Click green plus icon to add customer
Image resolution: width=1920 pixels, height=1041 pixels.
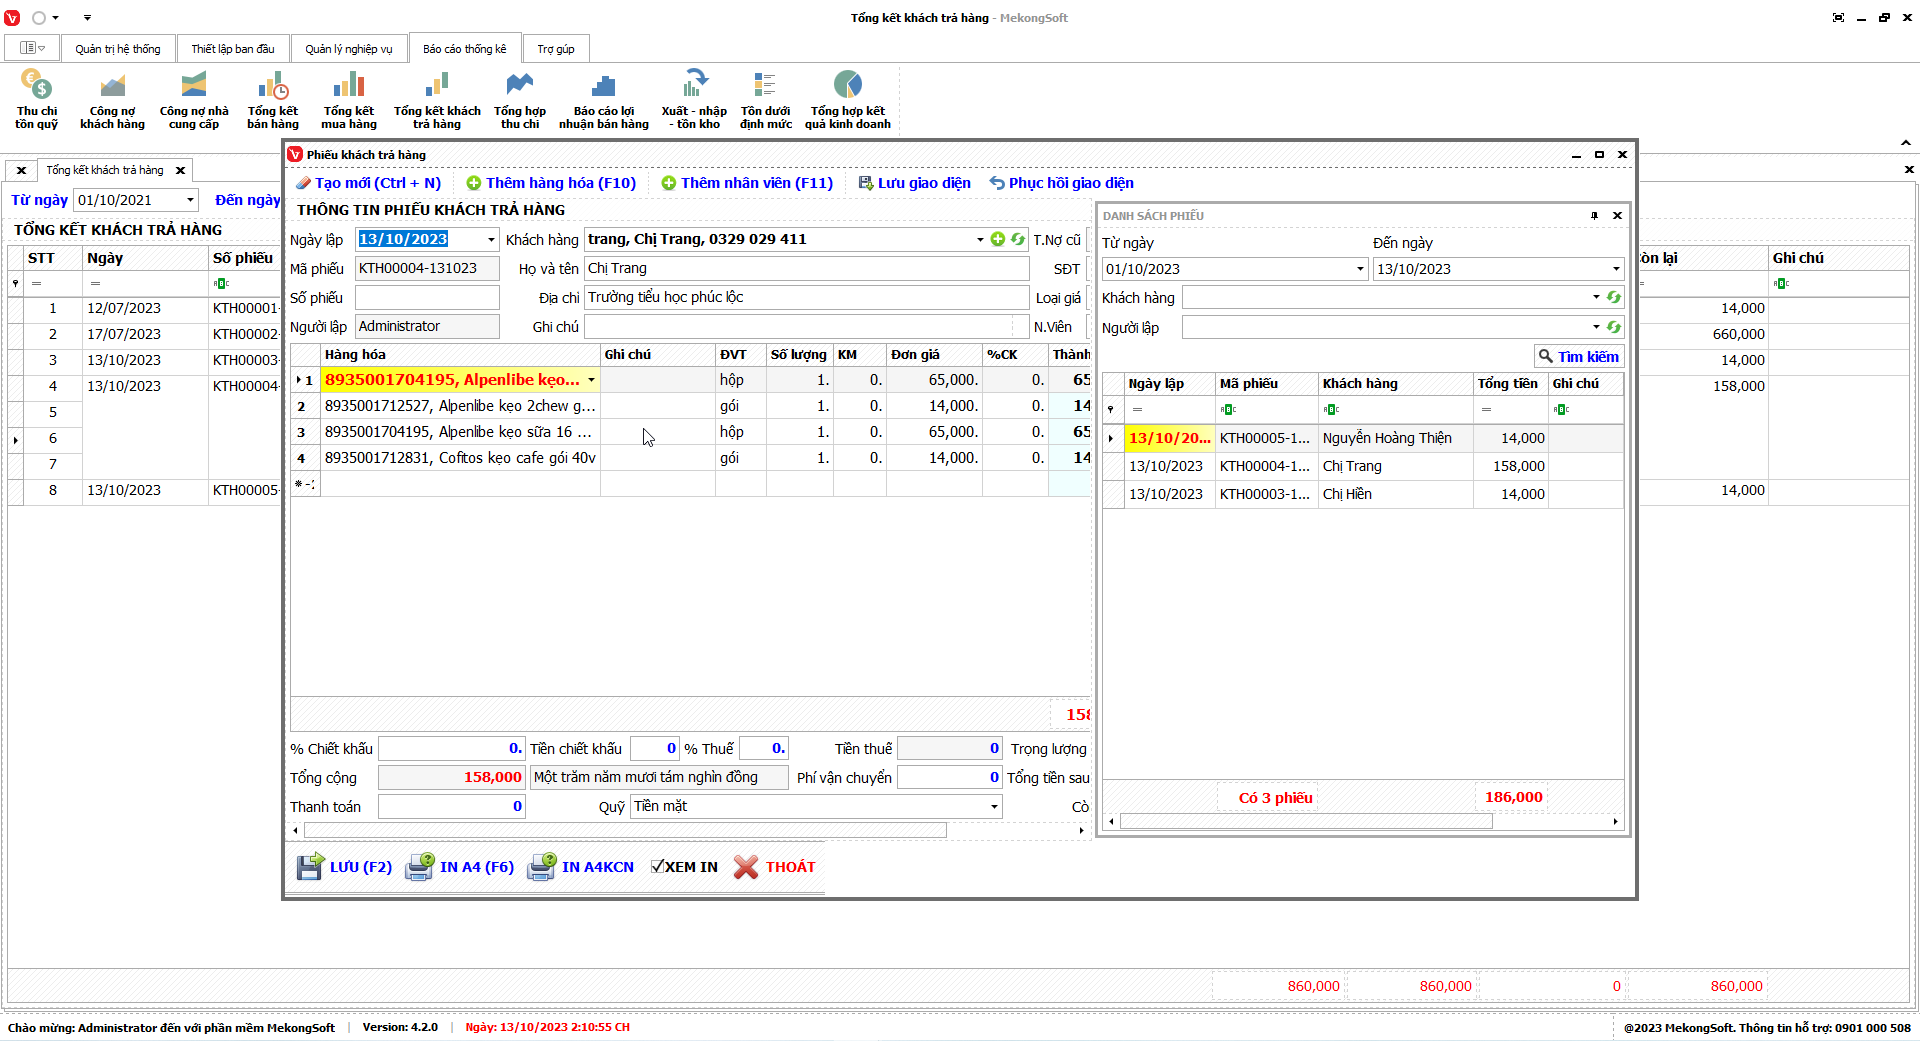coord(997,239)
